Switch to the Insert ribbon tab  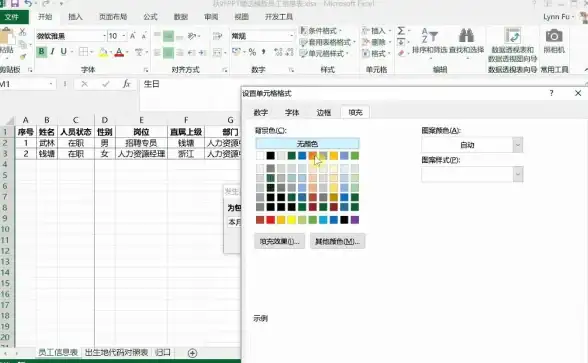click(x=75, y=17)
